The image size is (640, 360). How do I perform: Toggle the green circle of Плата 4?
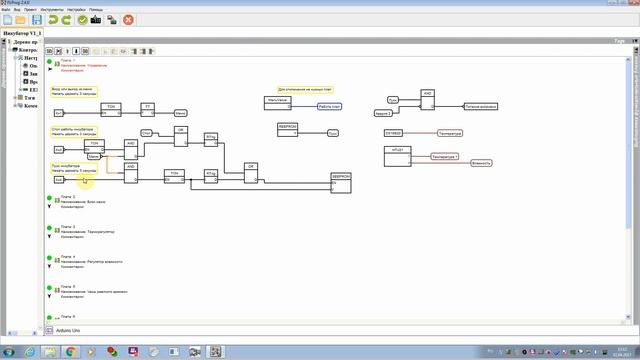point(49,258)
